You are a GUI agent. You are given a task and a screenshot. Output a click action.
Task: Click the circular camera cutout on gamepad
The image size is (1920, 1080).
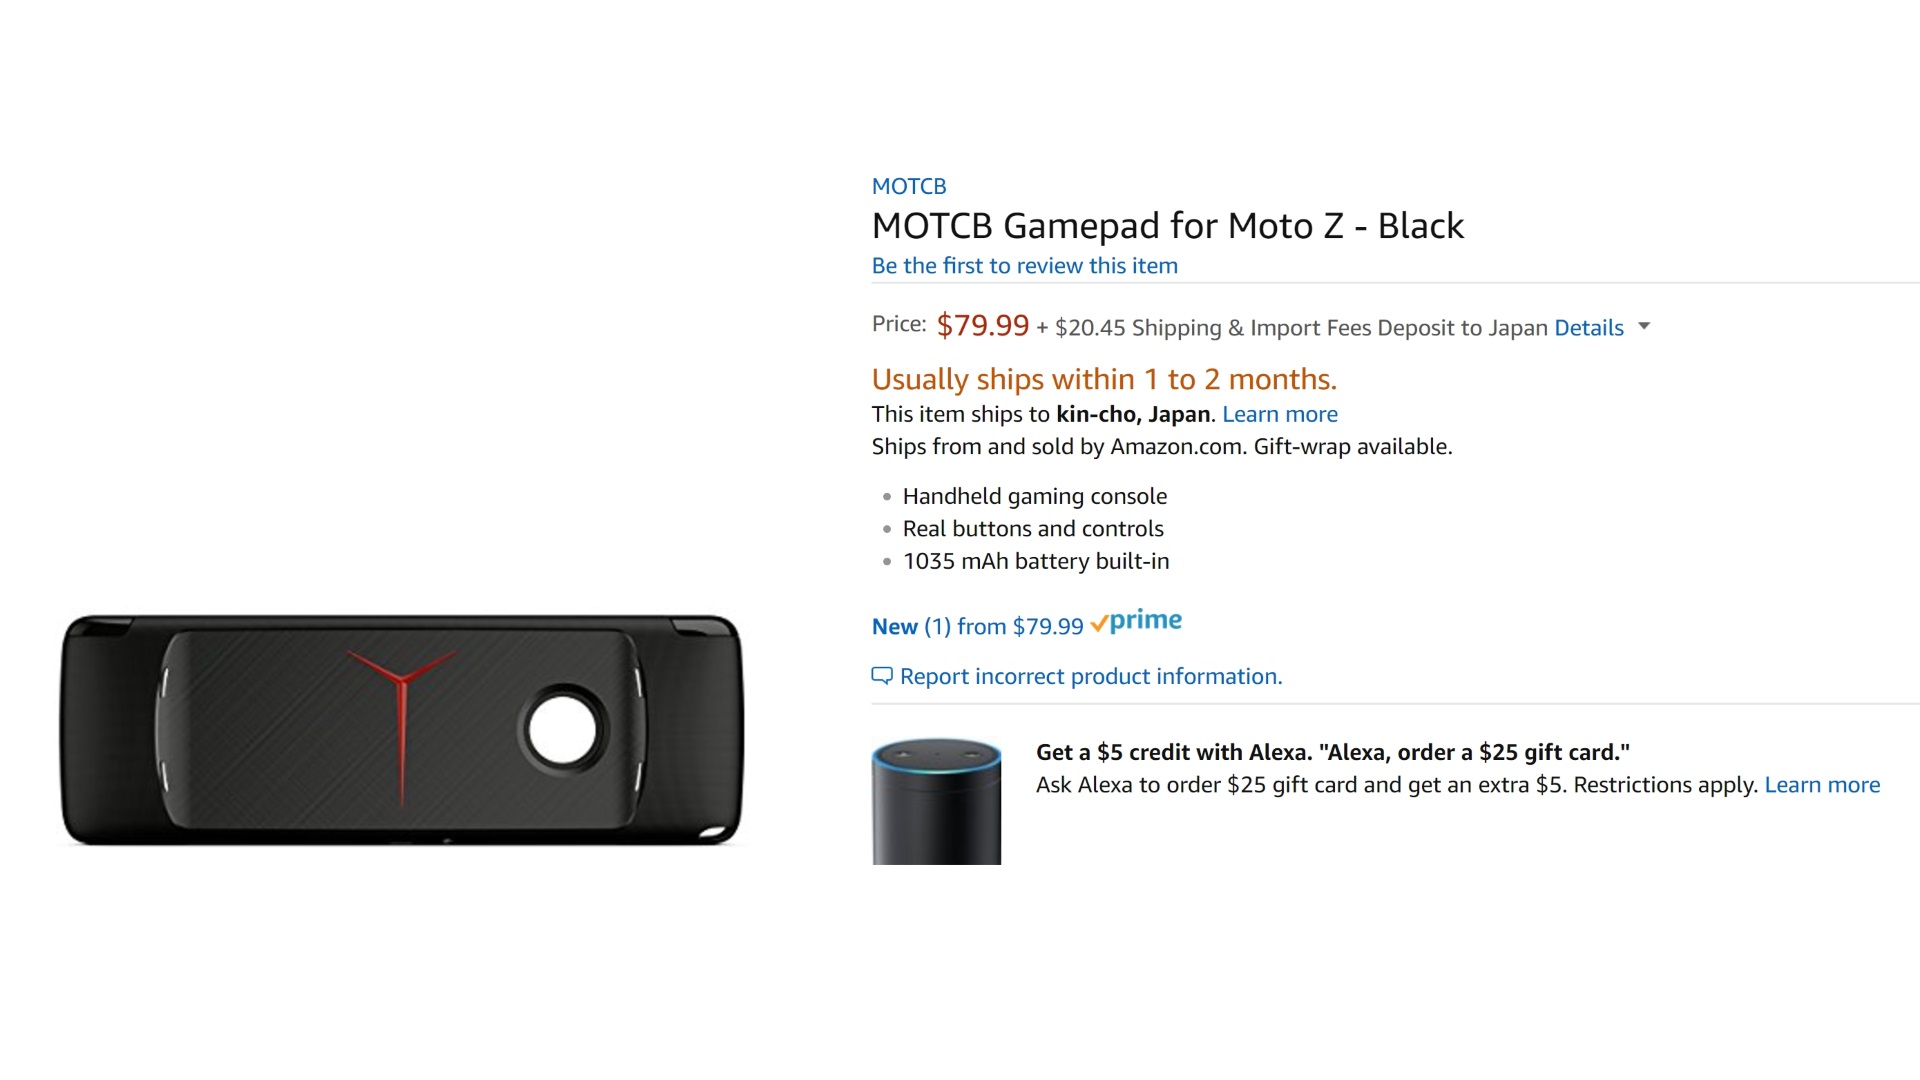(563, 730)
